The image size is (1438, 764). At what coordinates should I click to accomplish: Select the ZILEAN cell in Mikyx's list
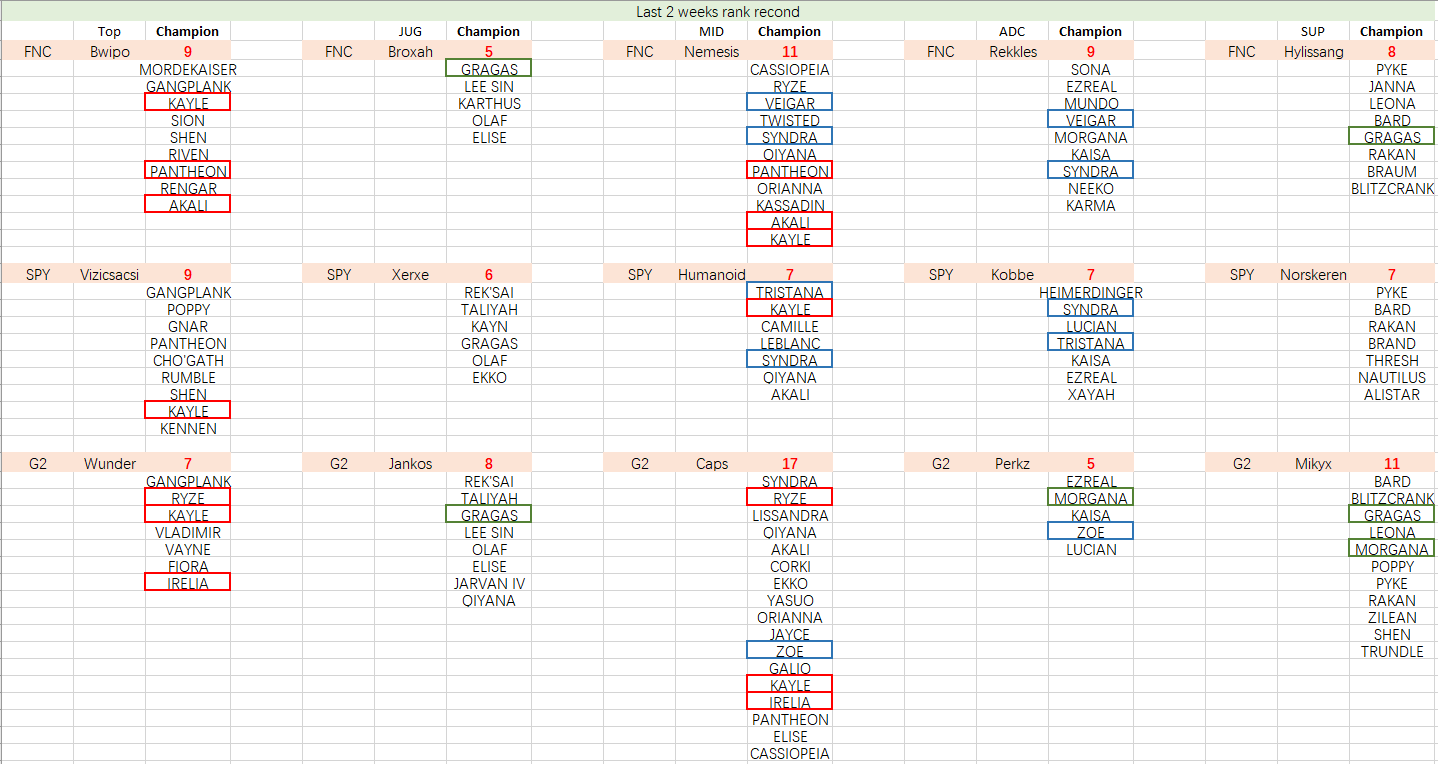point(1392,618)
